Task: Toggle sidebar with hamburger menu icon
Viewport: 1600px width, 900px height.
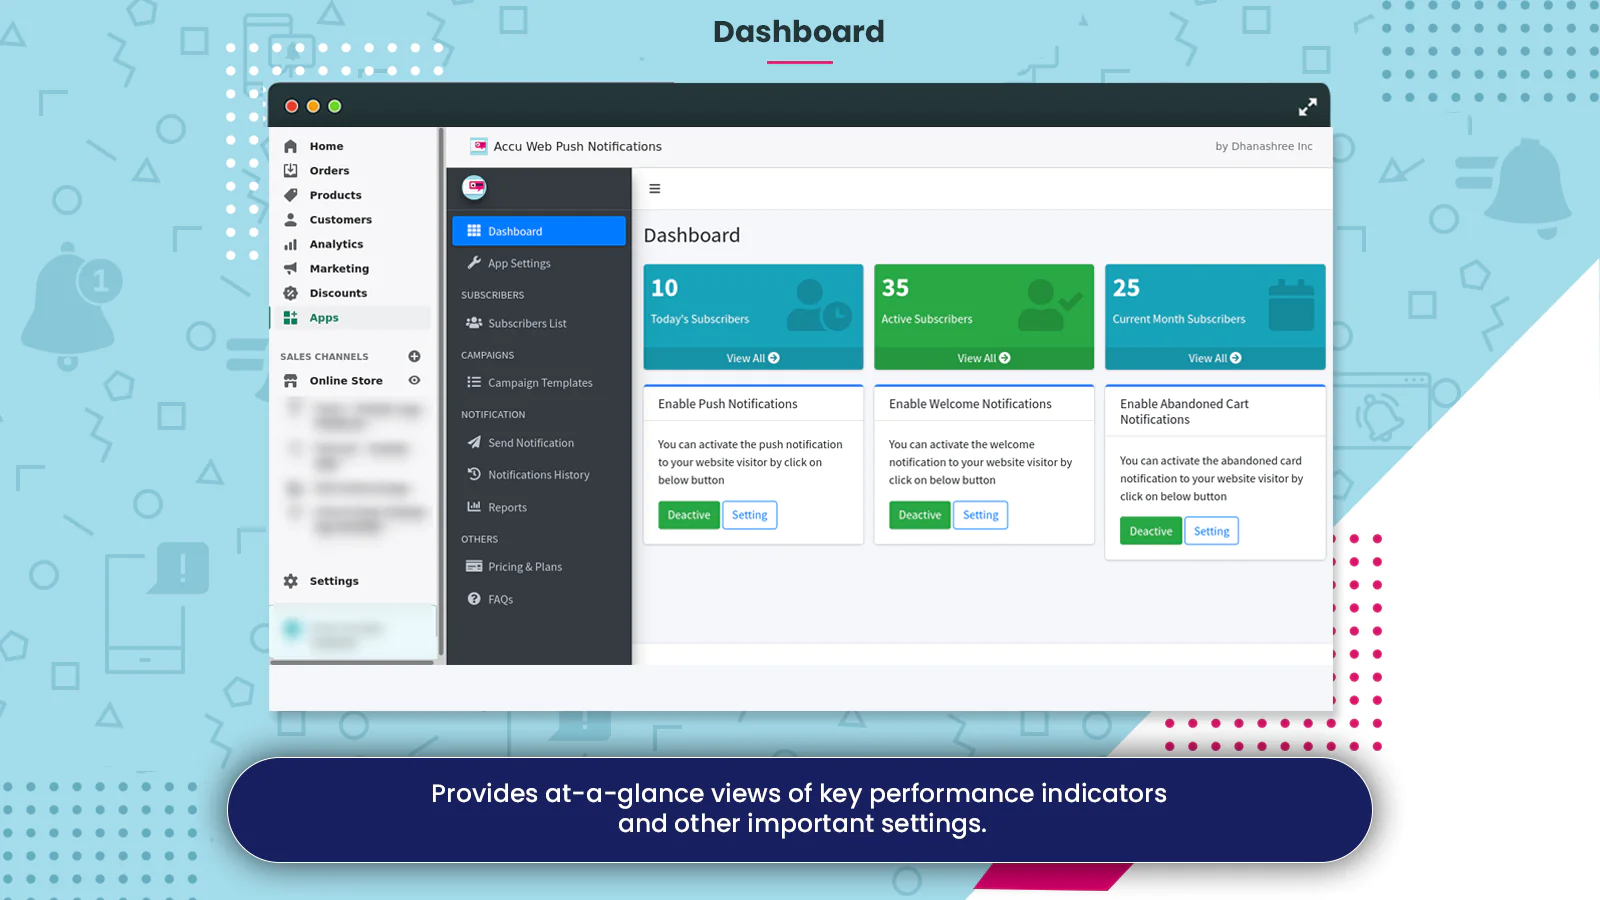Action: click(655, 188)
